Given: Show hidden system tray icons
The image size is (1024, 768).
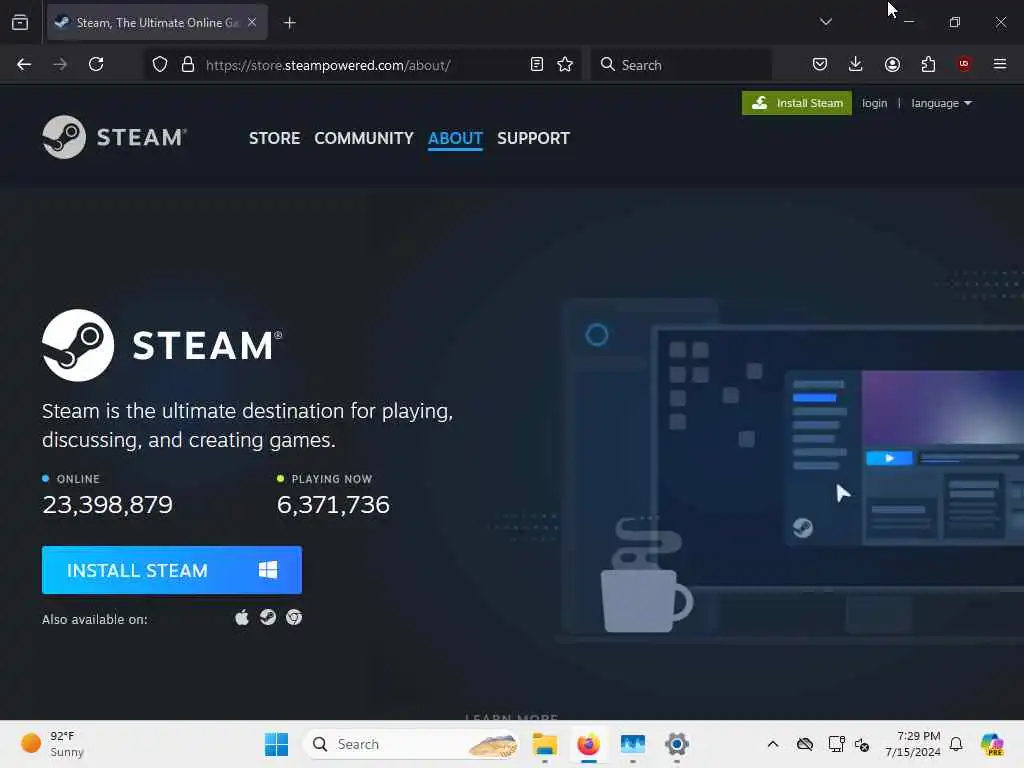Looking at the screenshot, I should (773, 744).
